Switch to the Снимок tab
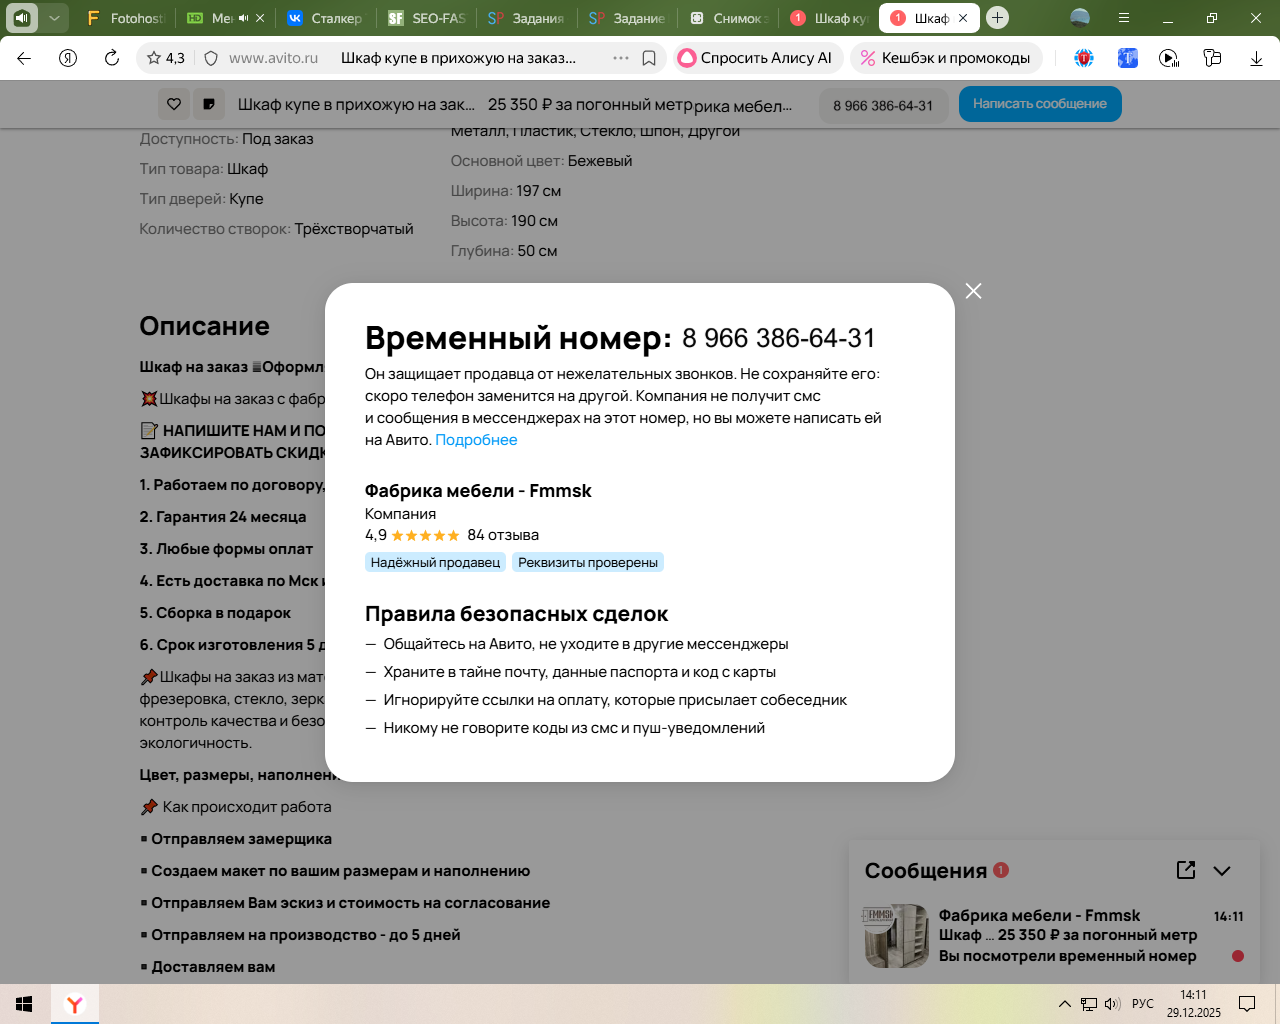This screenshot has height=1024, width=1280. click(x=728, y=18)
